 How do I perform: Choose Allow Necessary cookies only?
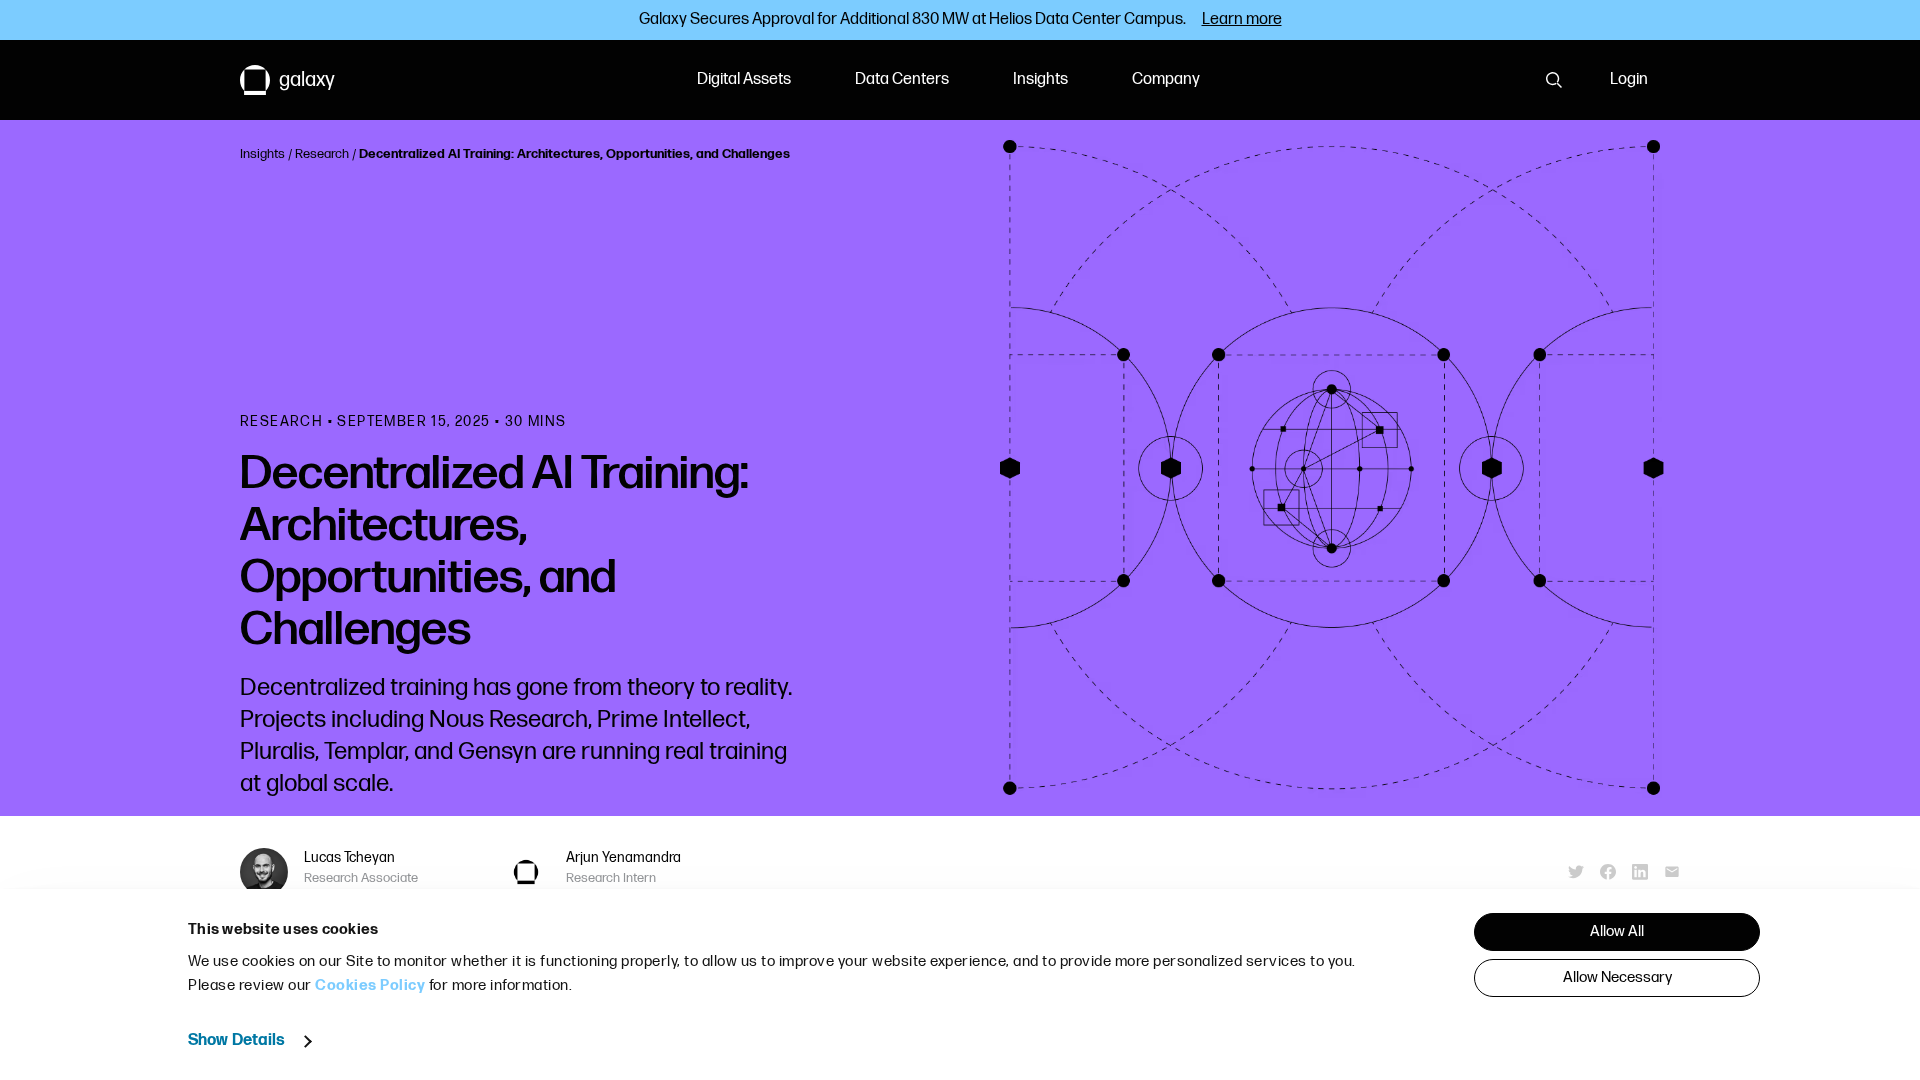tap(1616, 978)
